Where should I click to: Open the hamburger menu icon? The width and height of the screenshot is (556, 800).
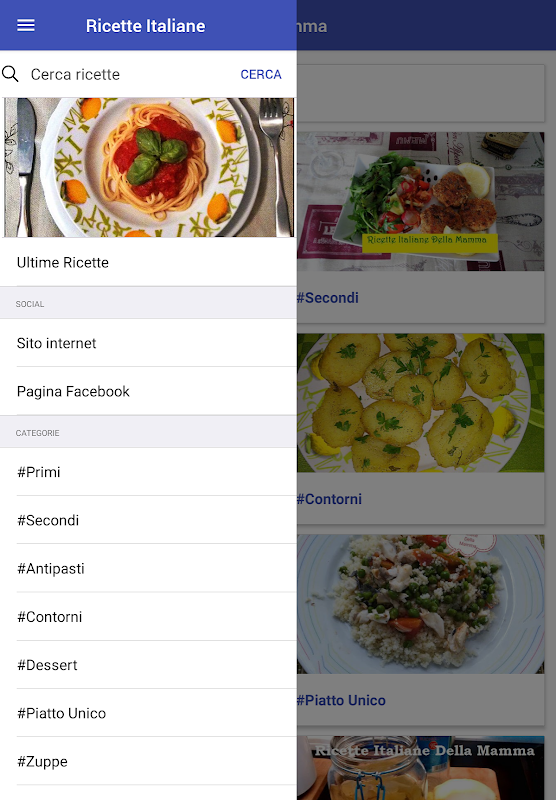(26, 26)
